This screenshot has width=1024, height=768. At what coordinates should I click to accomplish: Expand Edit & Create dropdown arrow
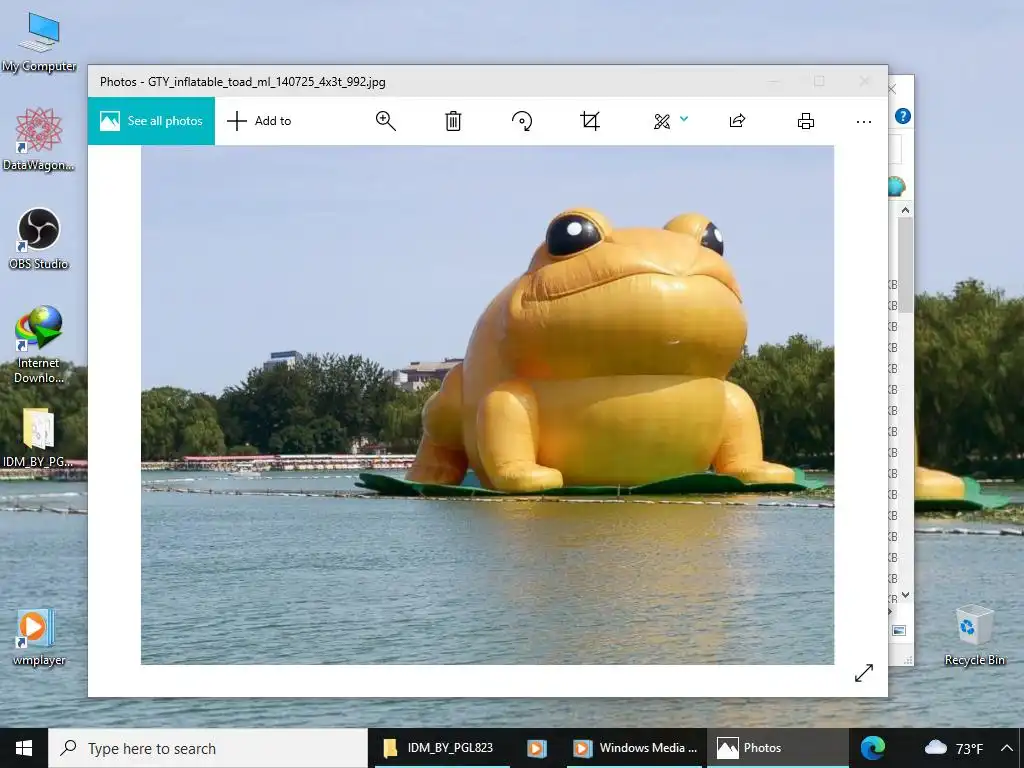pyautogui.click(x=684, y=119)
